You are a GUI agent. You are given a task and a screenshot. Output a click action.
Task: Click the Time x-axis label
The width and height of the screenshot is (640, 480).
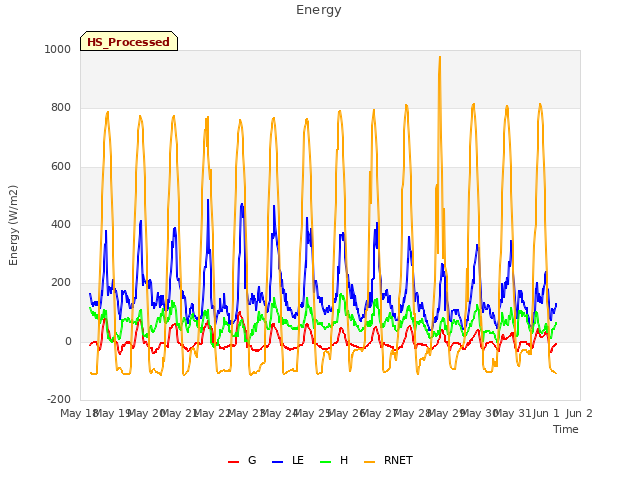click(566, 429)
